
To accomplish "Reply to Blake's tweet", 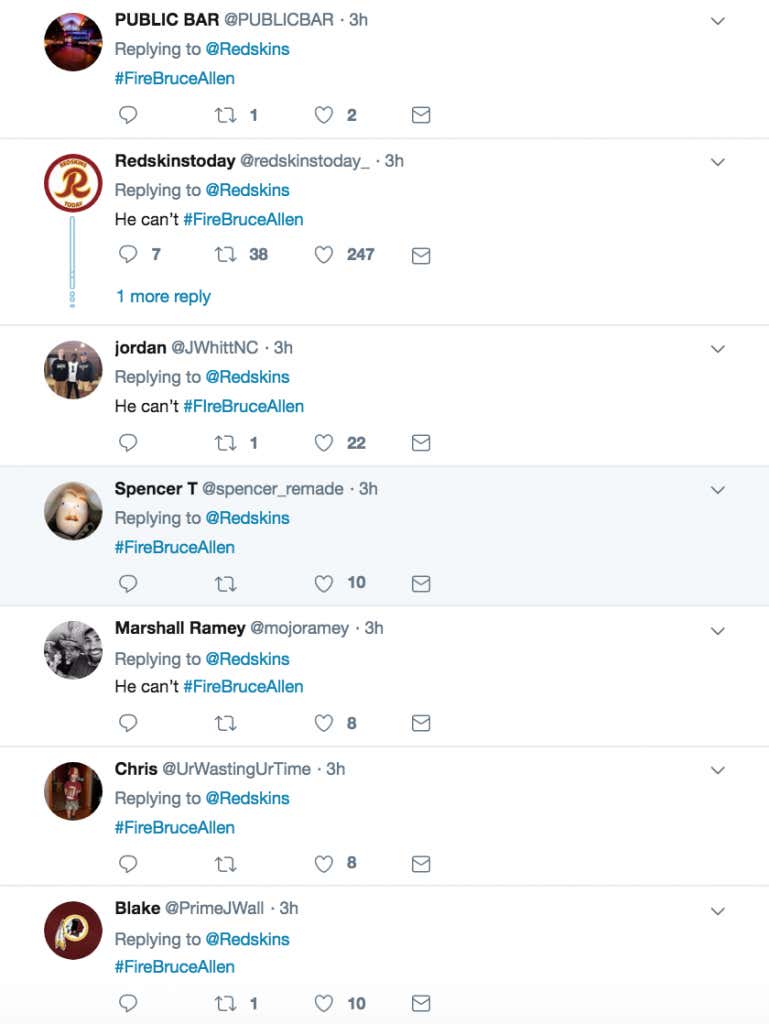I will (128, 1003).
